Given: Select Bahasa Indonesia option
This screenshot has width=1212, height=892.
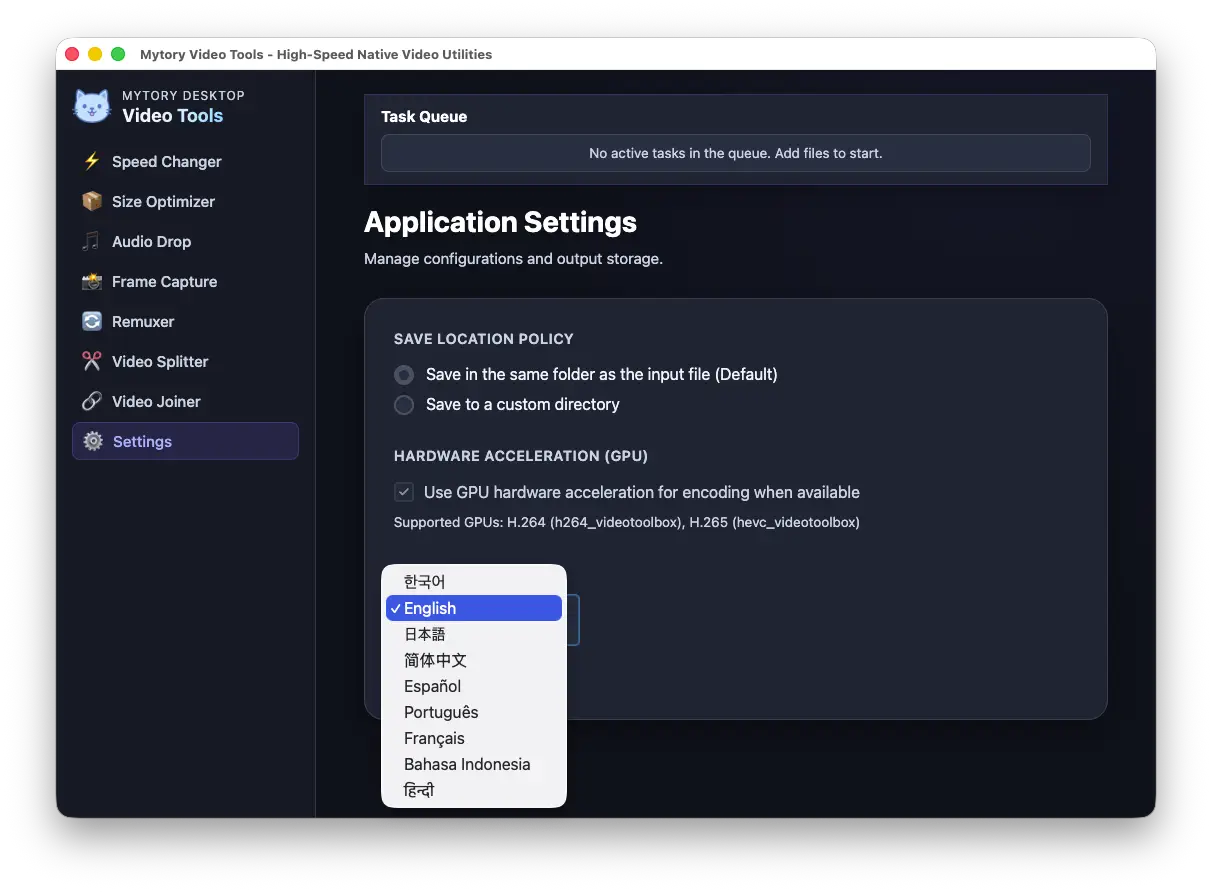Looking at the screenshot, I should [474, 764].
